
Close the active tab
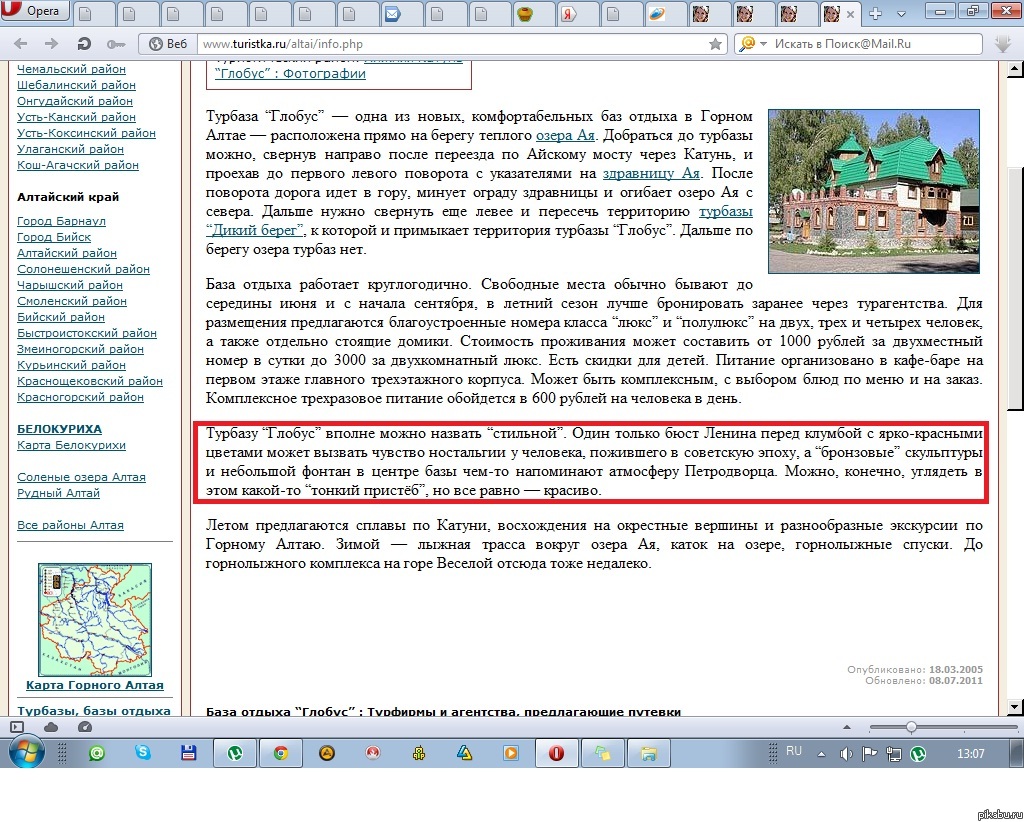pos(851,15)
